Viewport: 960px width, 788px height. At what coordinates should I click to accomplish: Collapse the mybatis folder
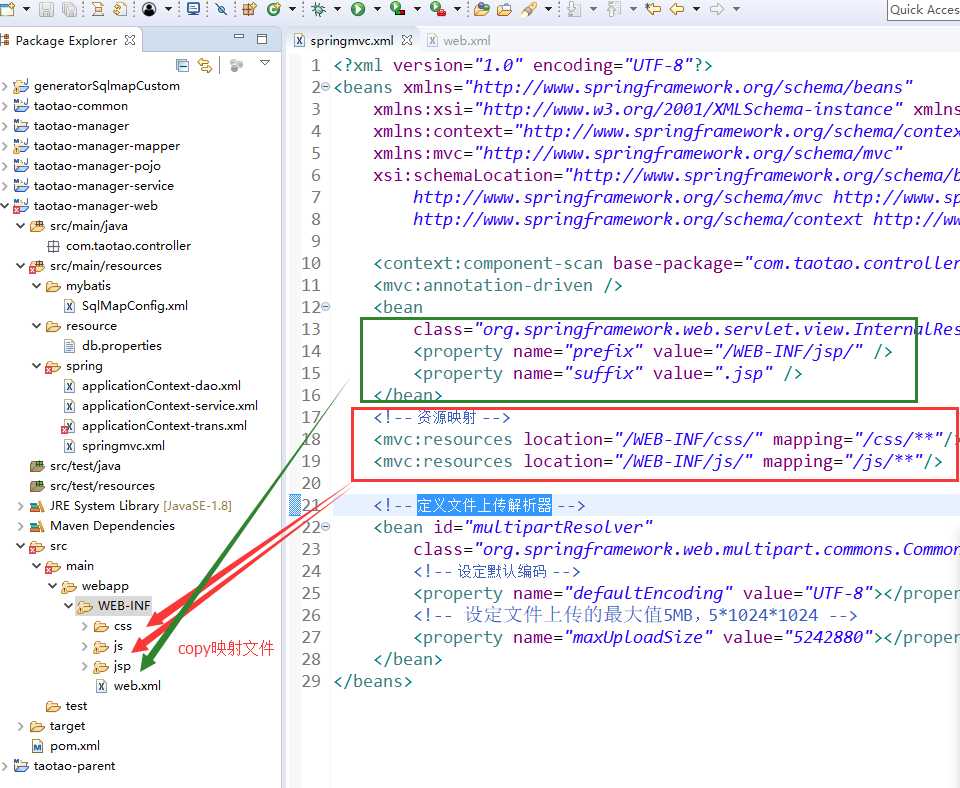click(37, 285)
